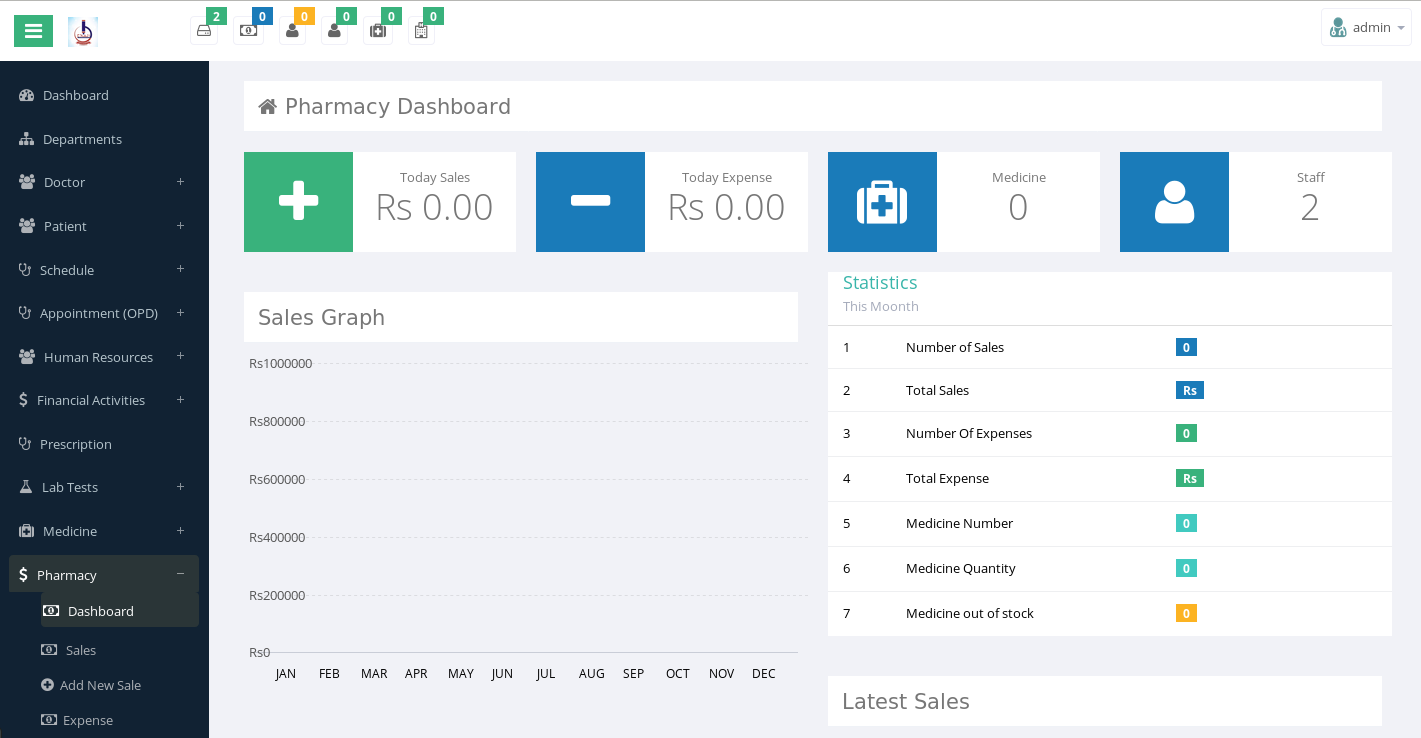Screen dimensions: 1421x738
Task: Expand the Appointment (OPD) menu
Action: pos(104,313)
